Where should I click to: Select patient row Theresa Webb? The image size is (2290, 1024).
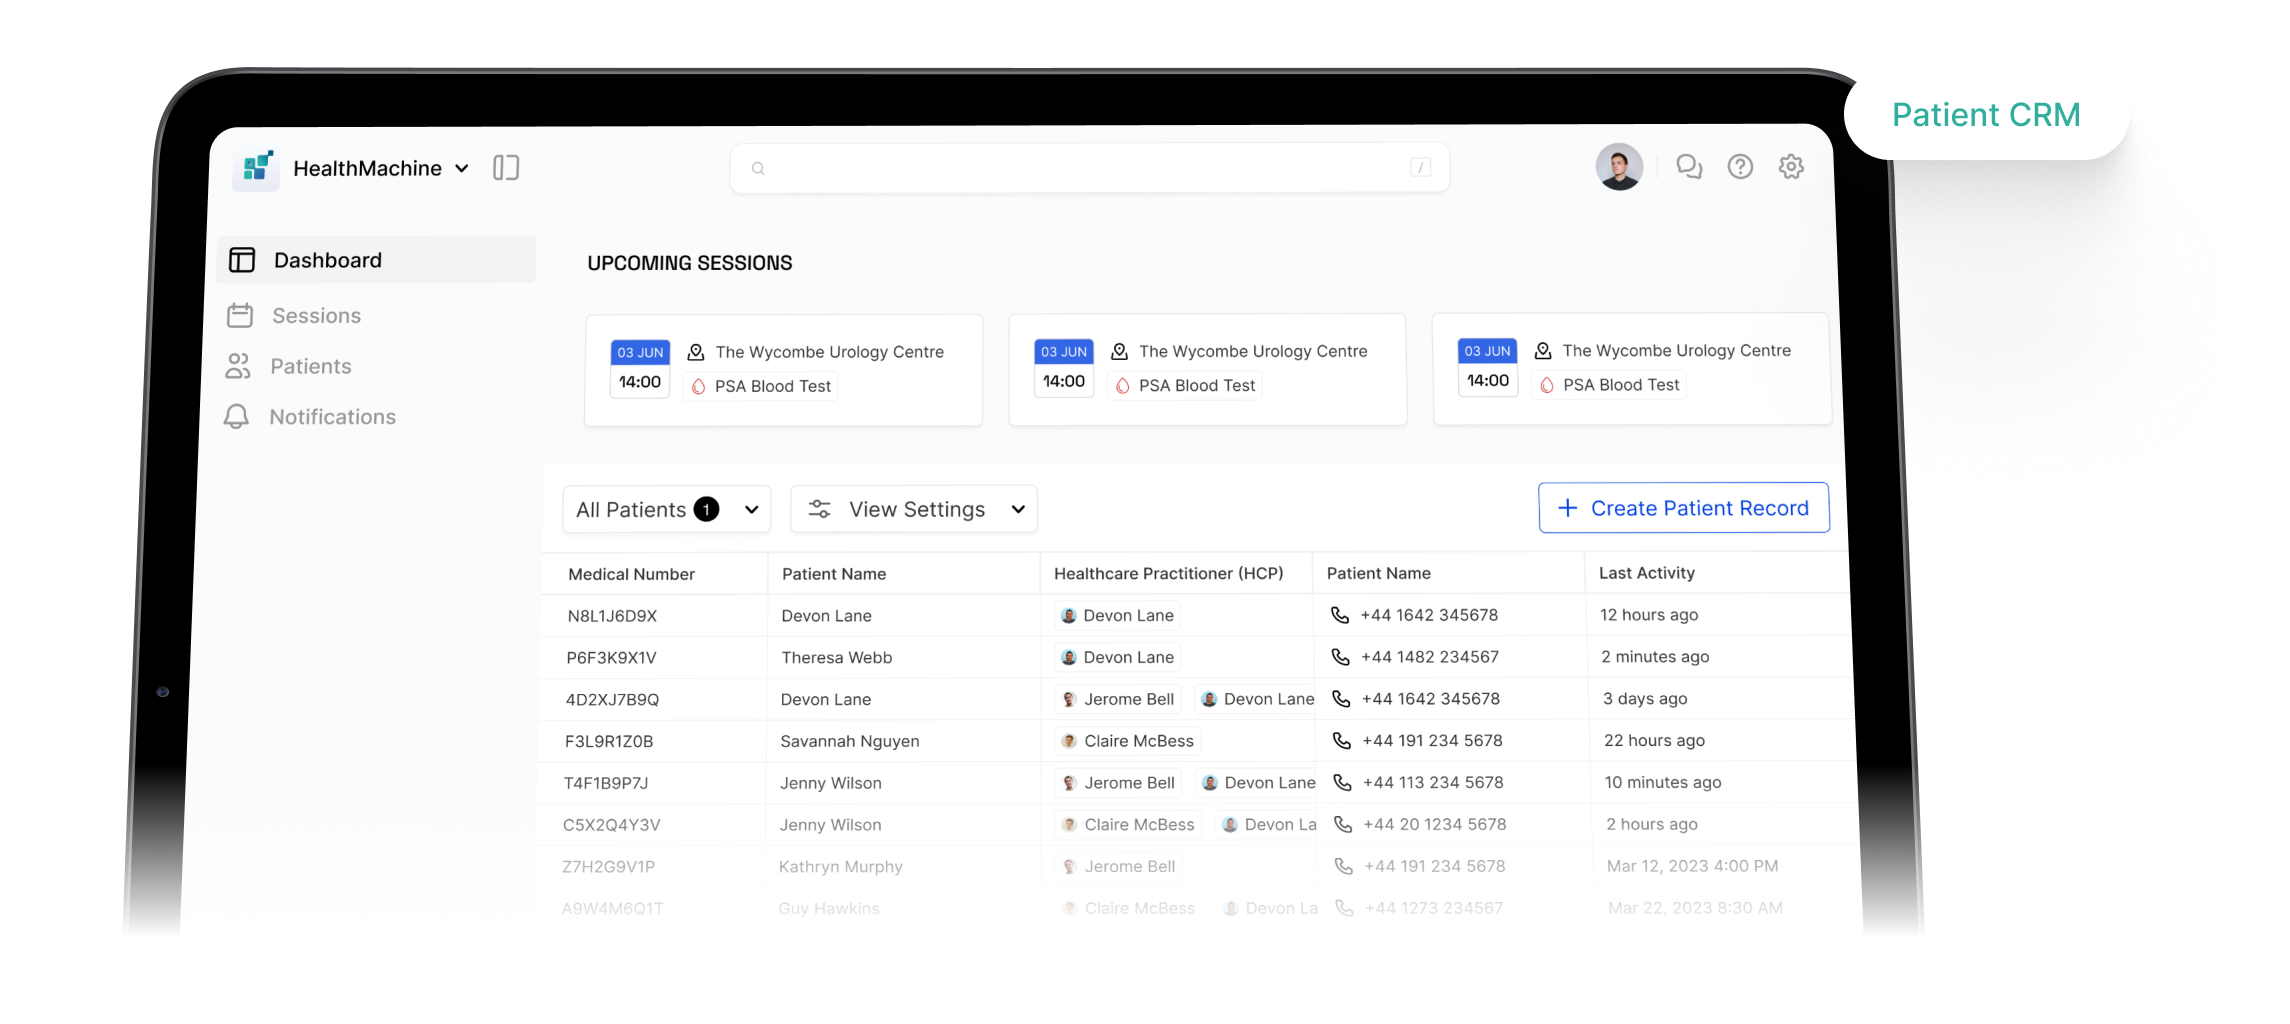(x=837, y=658)
